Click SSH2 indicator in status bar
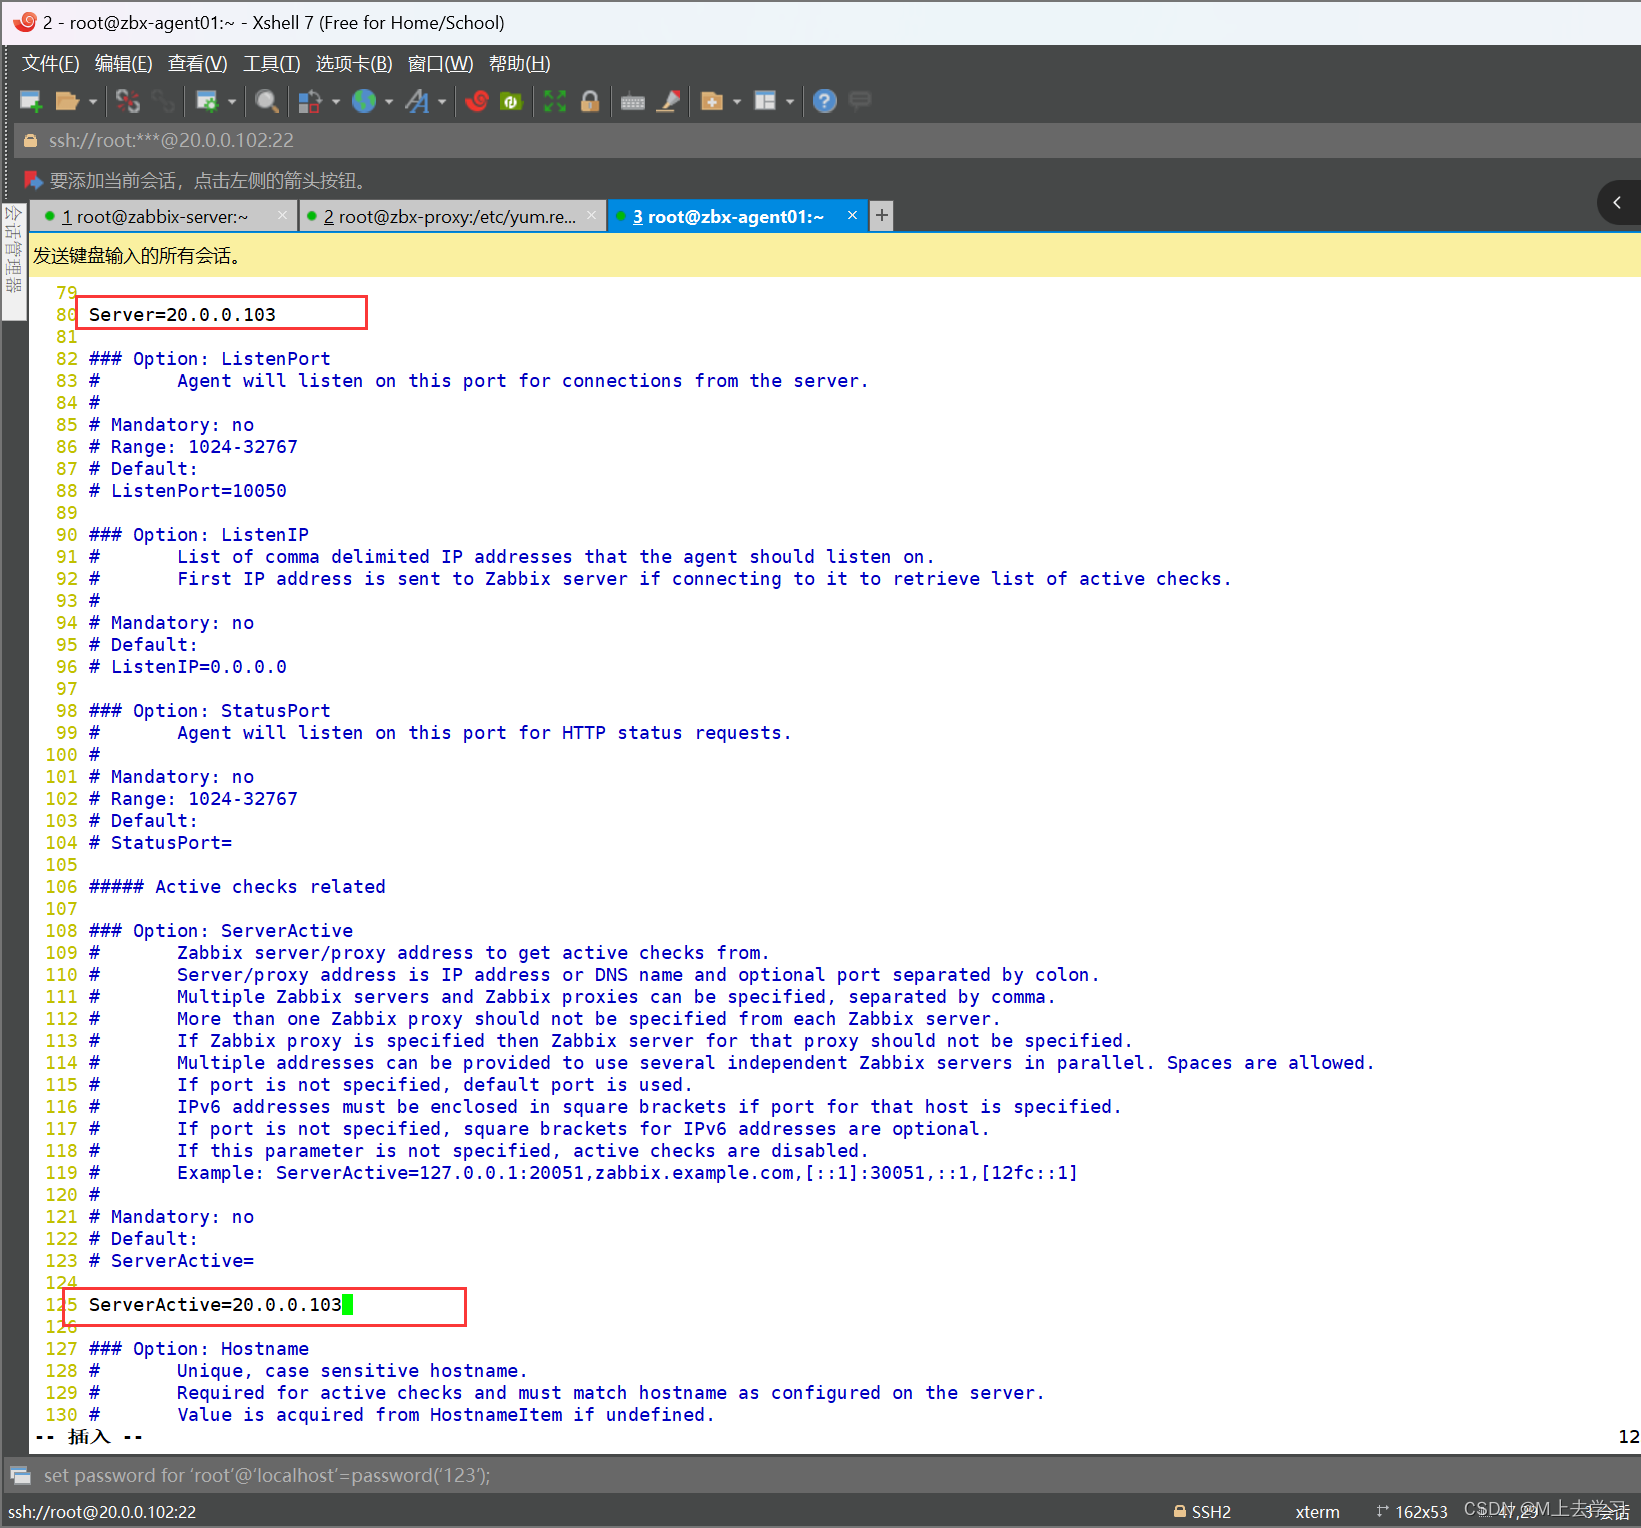This screenshot has width=1641, height=1528. tap(1202, 1512)
